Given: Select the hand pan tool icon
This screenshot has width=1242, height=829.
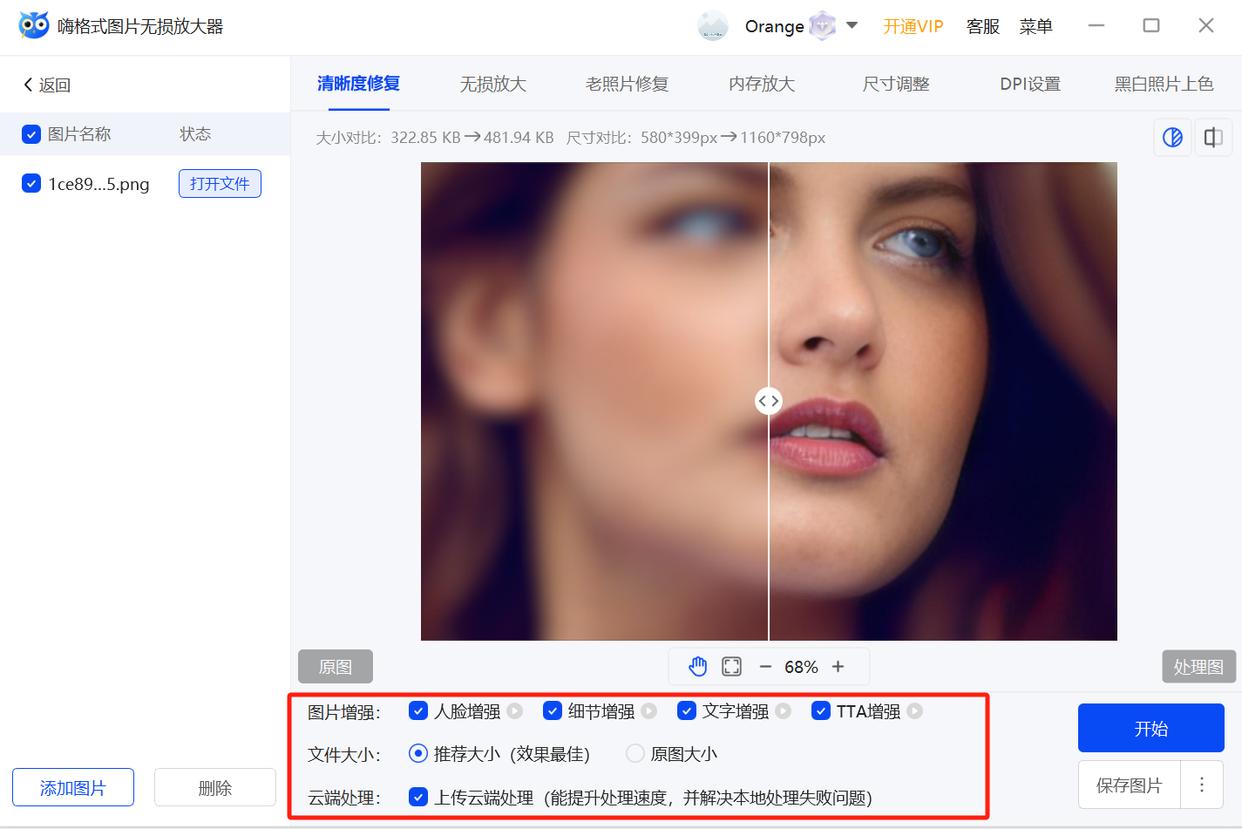Looking at the screenshot, I should coord(698,666).
